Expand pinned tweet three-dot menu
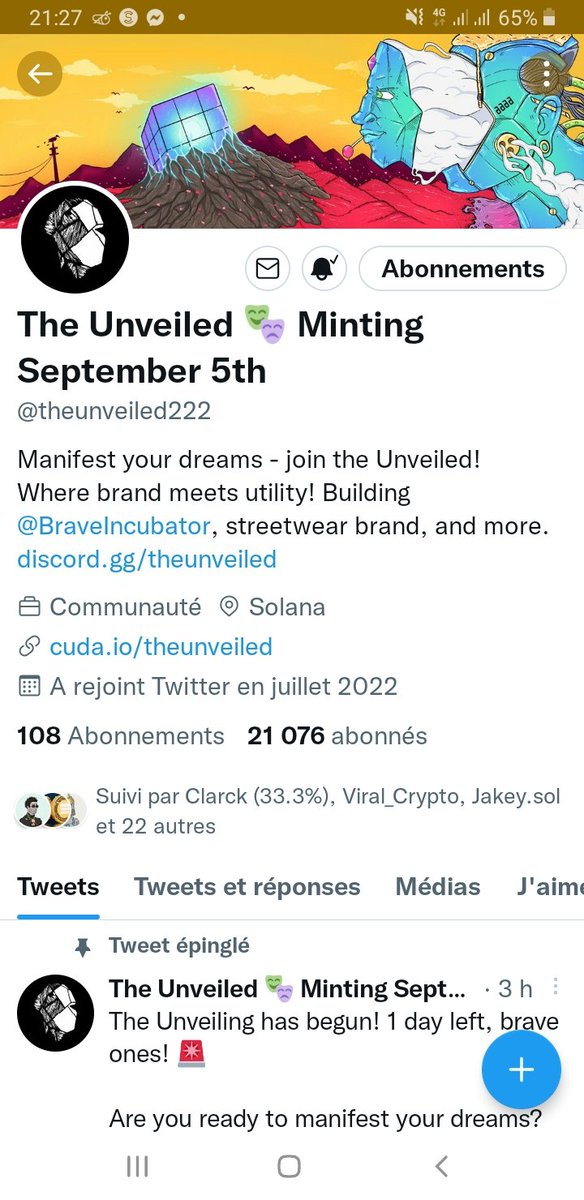This screenshot has width=584, height=1200. coord(556,988)
